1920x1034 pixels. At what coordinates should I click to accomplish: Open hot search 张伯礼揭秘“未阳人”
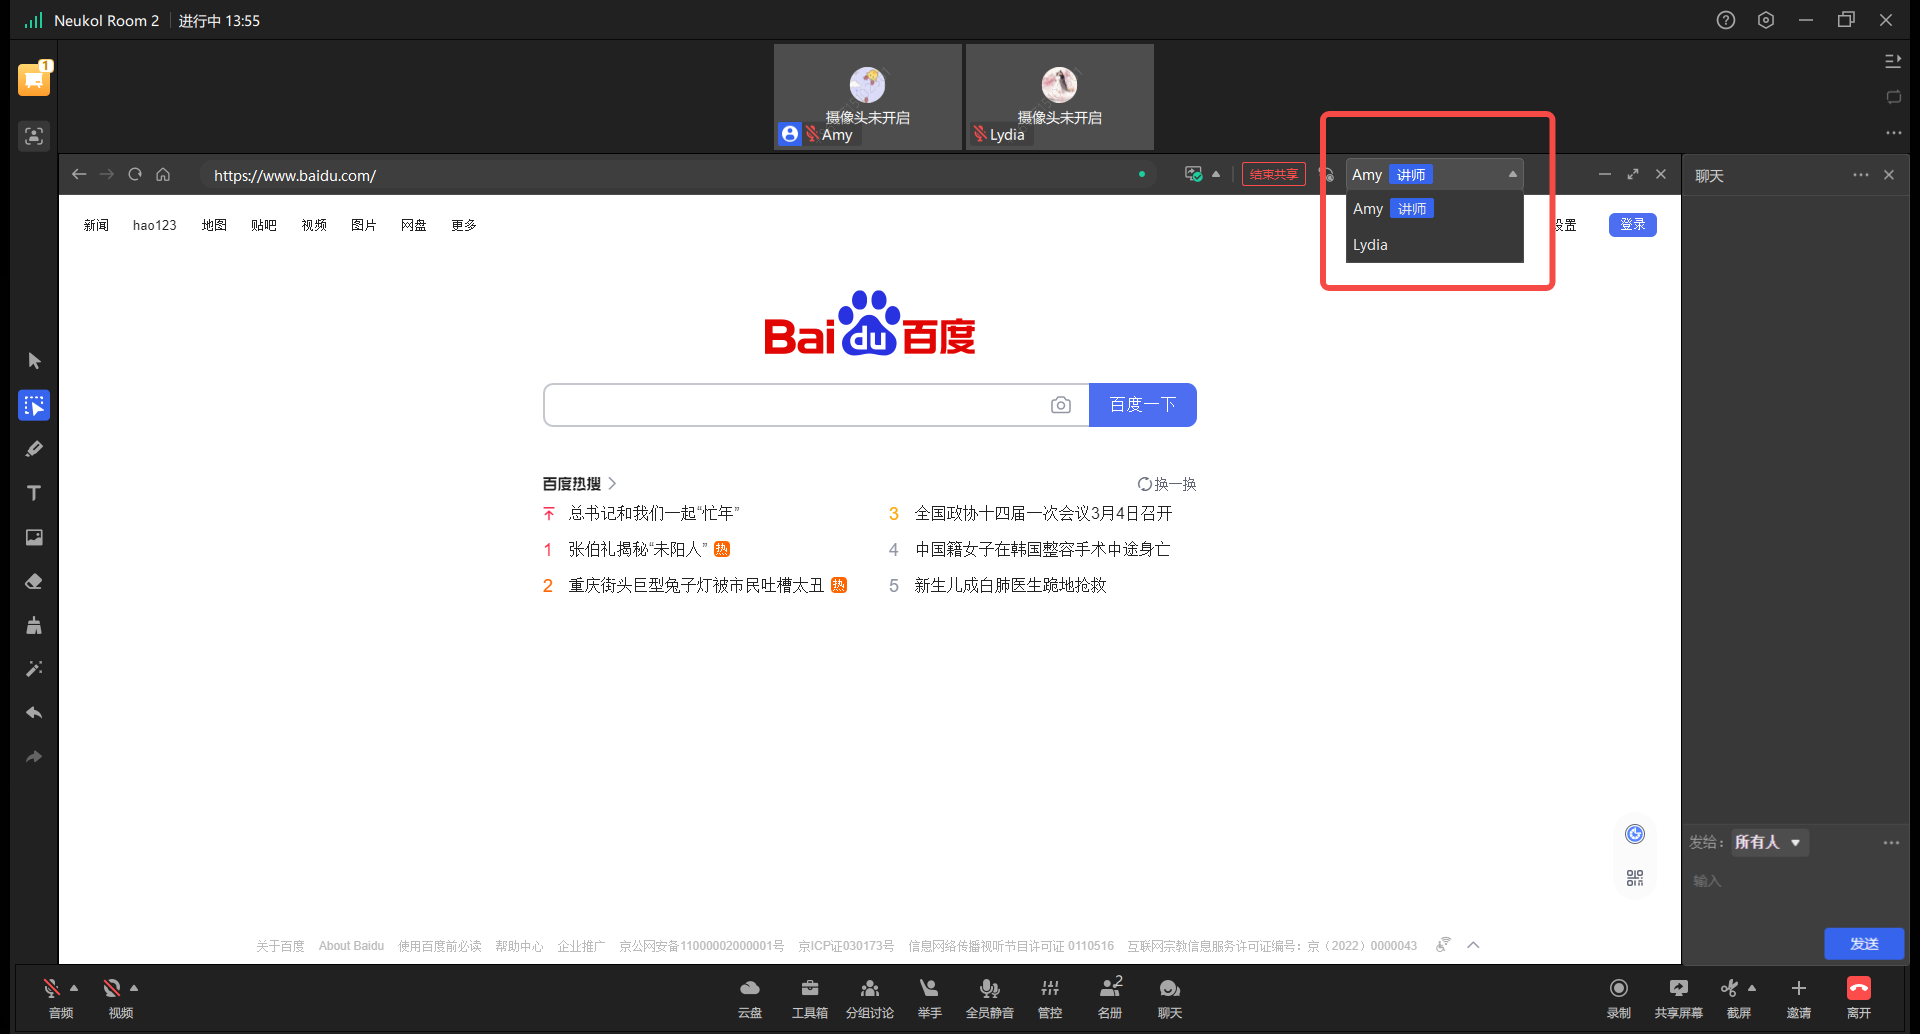coord(638,549)
